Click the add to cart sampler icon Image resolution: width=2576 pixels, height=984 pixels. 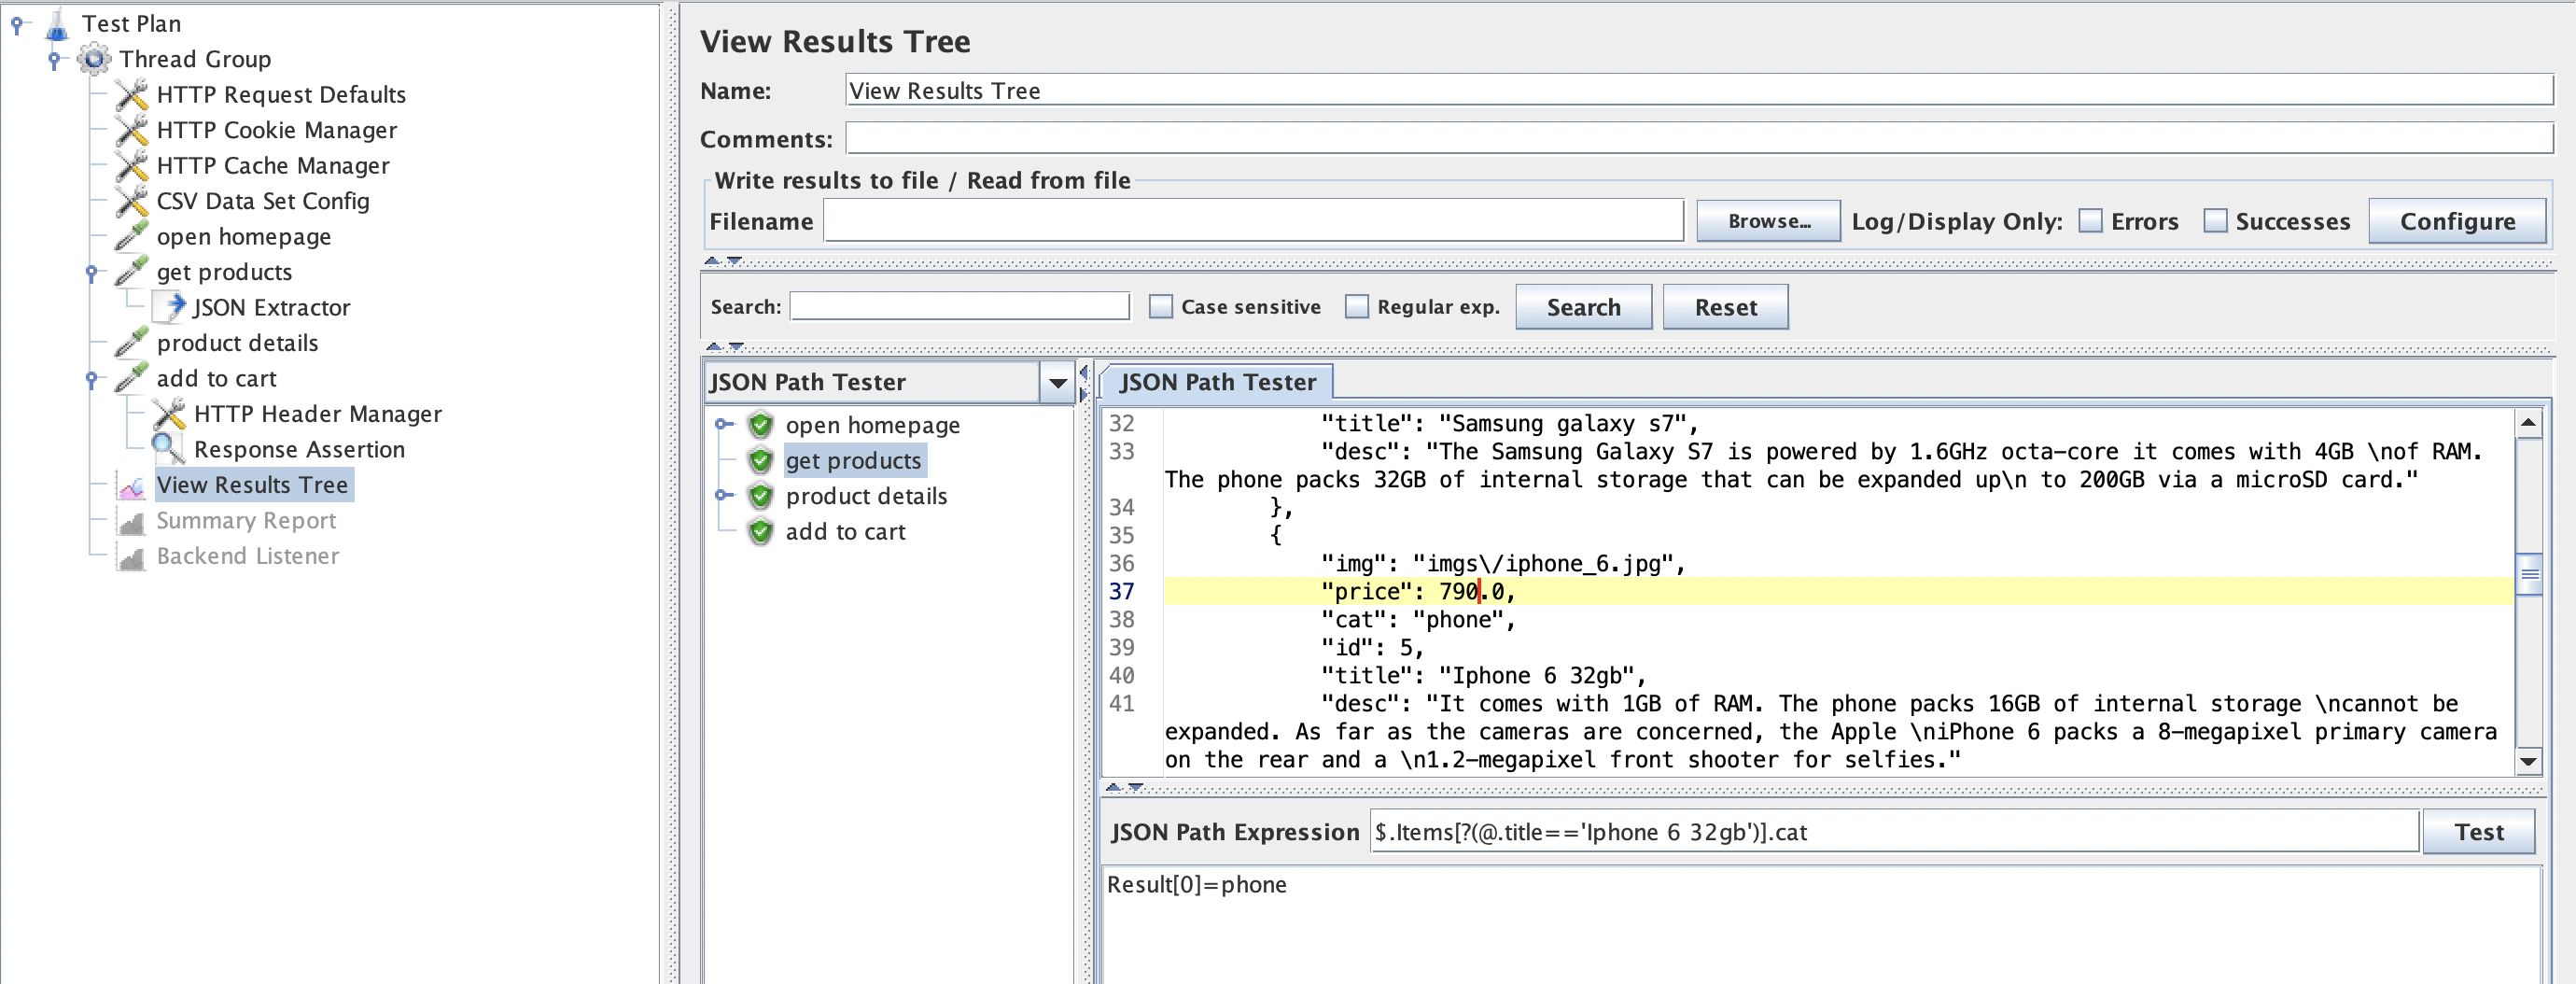point(131,379)
